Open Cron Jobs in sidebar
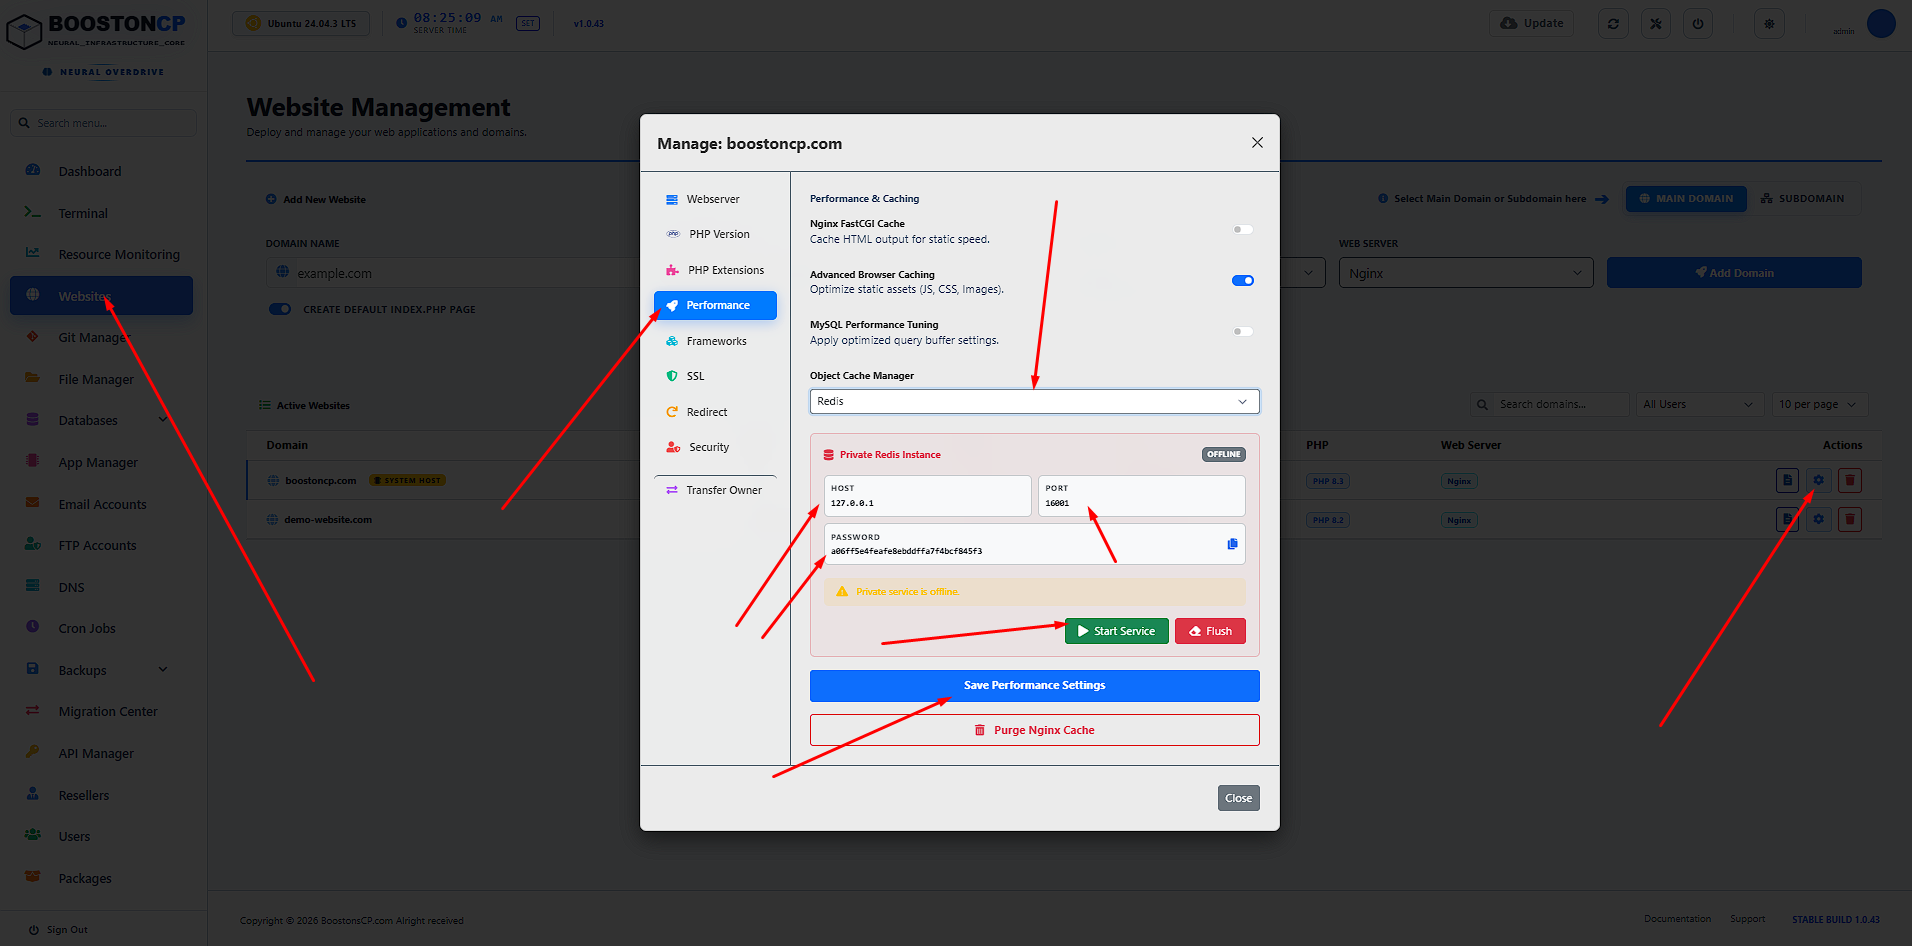This screenshot has height=946, width=1912. pos(101,628)
